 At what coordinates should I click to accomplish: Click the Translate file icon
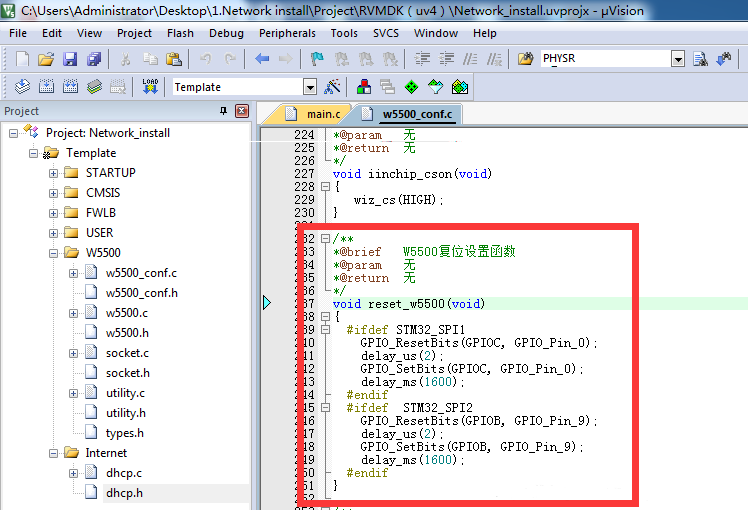click(x=22, y=87)
